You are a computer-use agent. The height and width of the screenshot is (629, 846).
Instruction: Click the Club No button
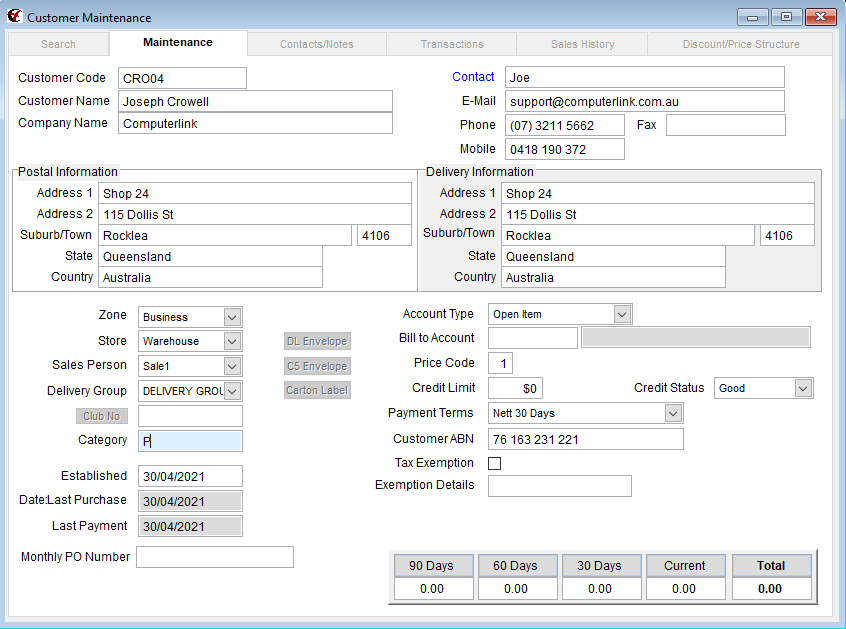coord(101,416)
